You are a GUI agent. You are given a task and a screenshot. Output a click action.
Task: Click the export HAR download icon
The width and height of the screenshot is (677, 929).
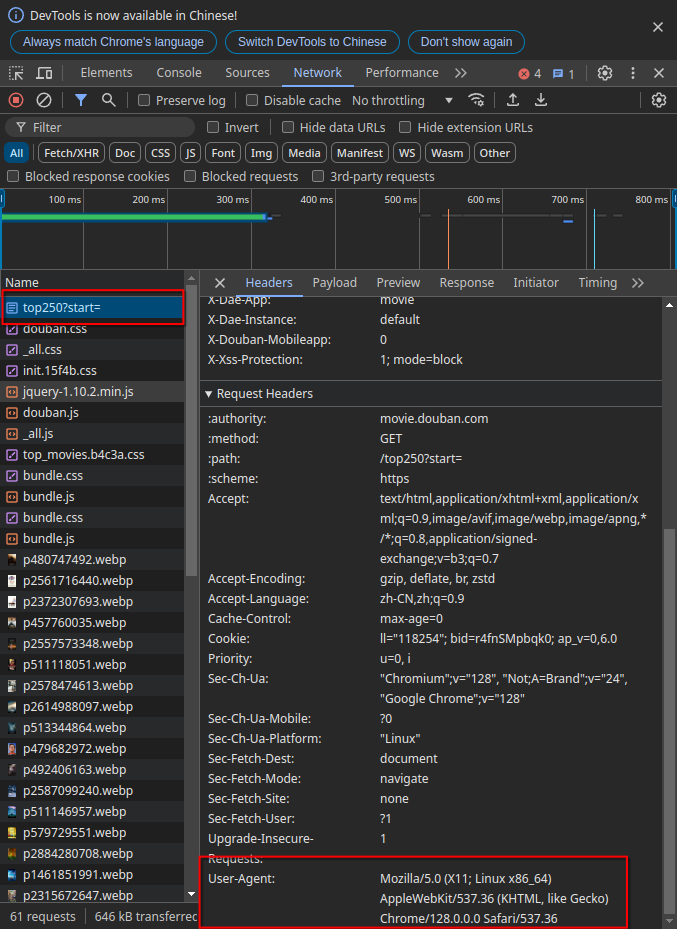point(541,100)
